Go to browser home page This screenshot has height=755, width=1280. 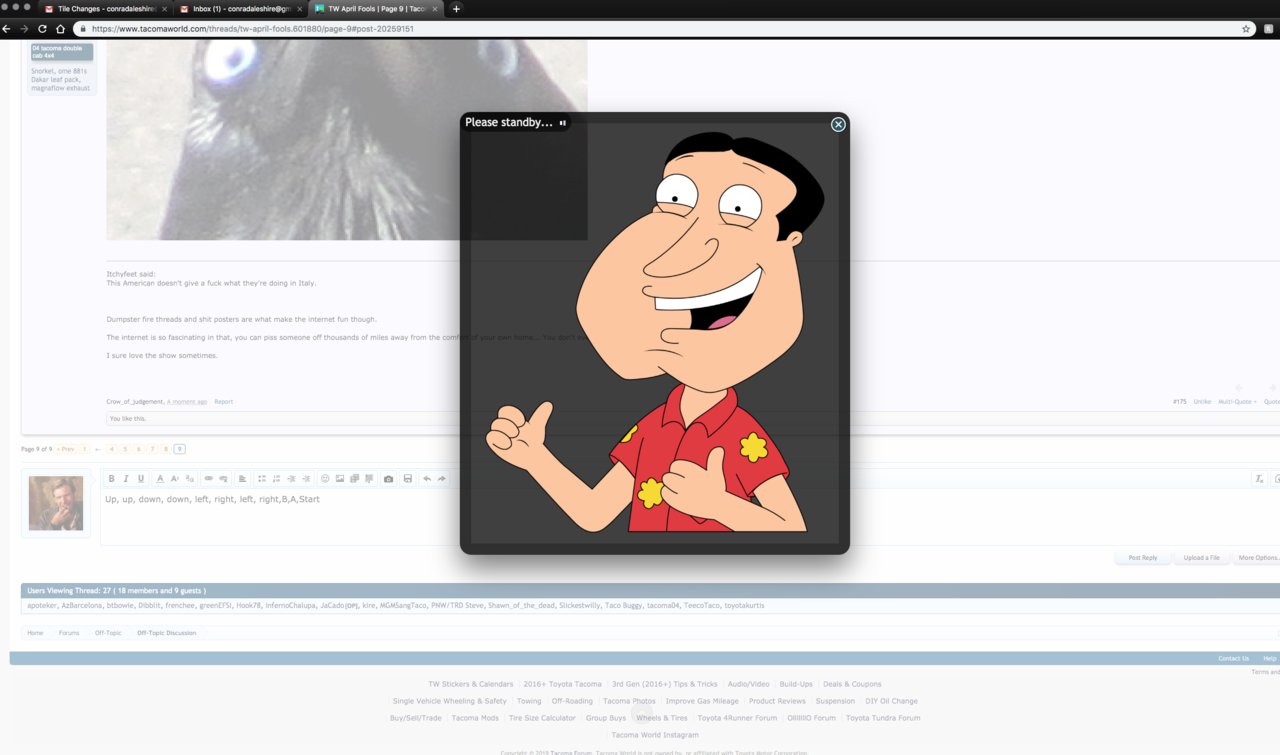[60, 29]
